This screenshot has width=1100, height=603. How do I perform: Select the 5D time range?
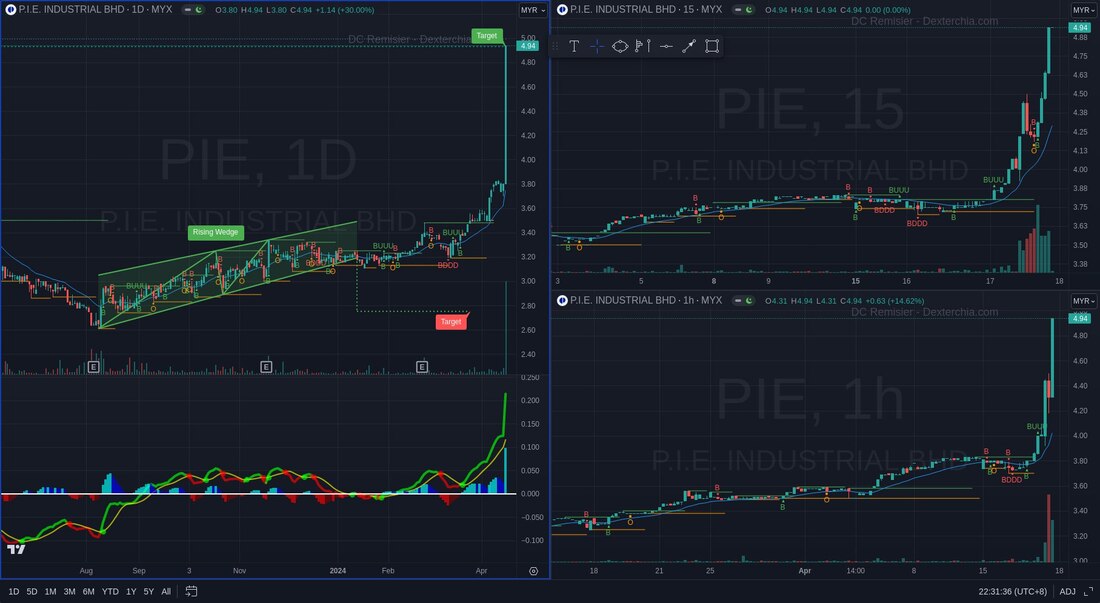(x=32, y=592)
